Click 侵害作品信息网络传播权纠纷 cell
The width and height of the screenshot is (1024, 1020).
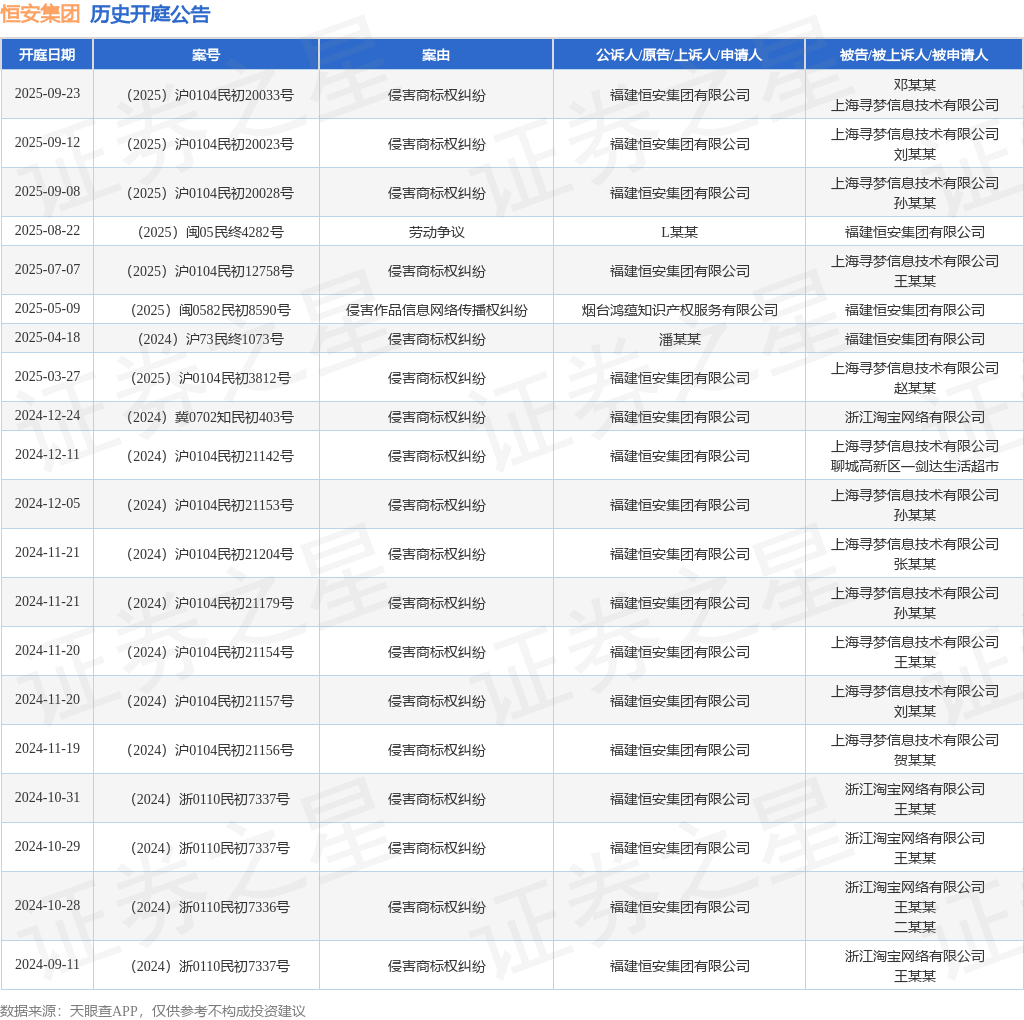tap(436, 310)
